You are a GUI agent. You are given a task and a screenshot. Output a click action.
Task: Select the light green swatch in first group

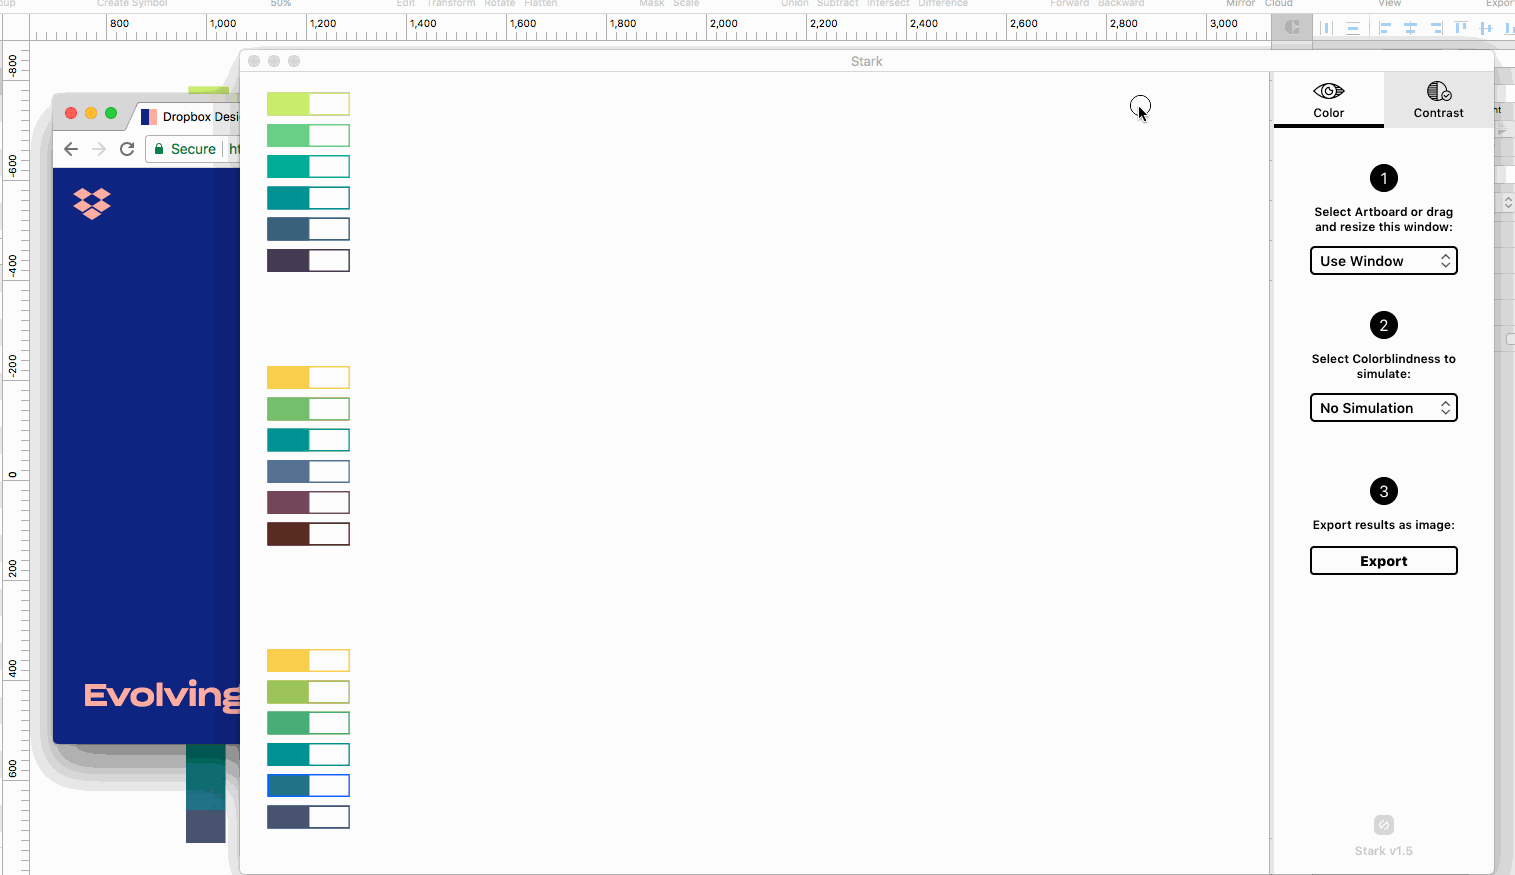(308, 135)
